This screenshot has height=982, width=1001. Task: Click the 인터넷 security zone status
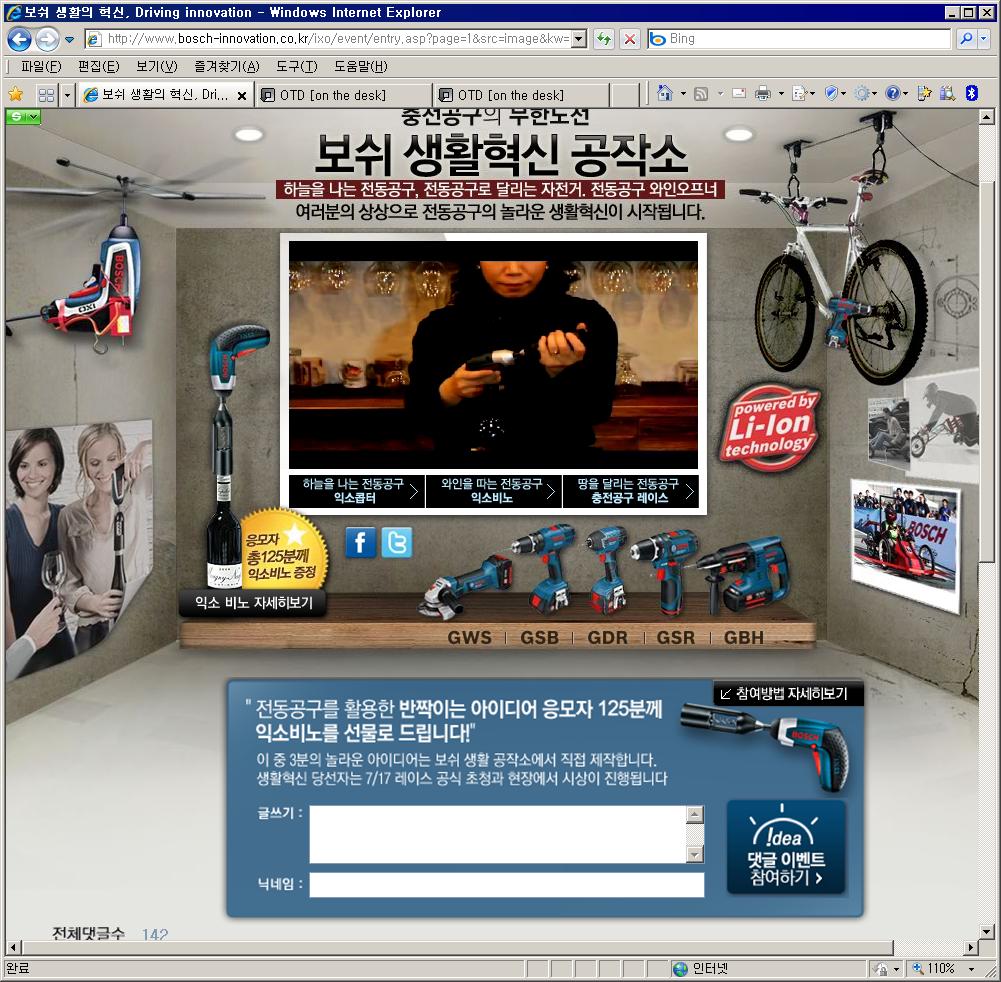pos(702,969)
